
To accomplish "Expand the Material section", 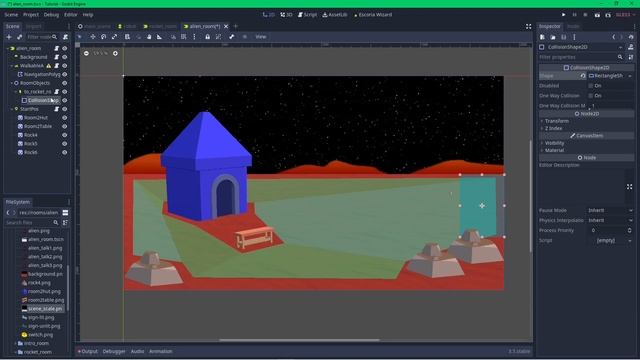I will pos(554,150).
